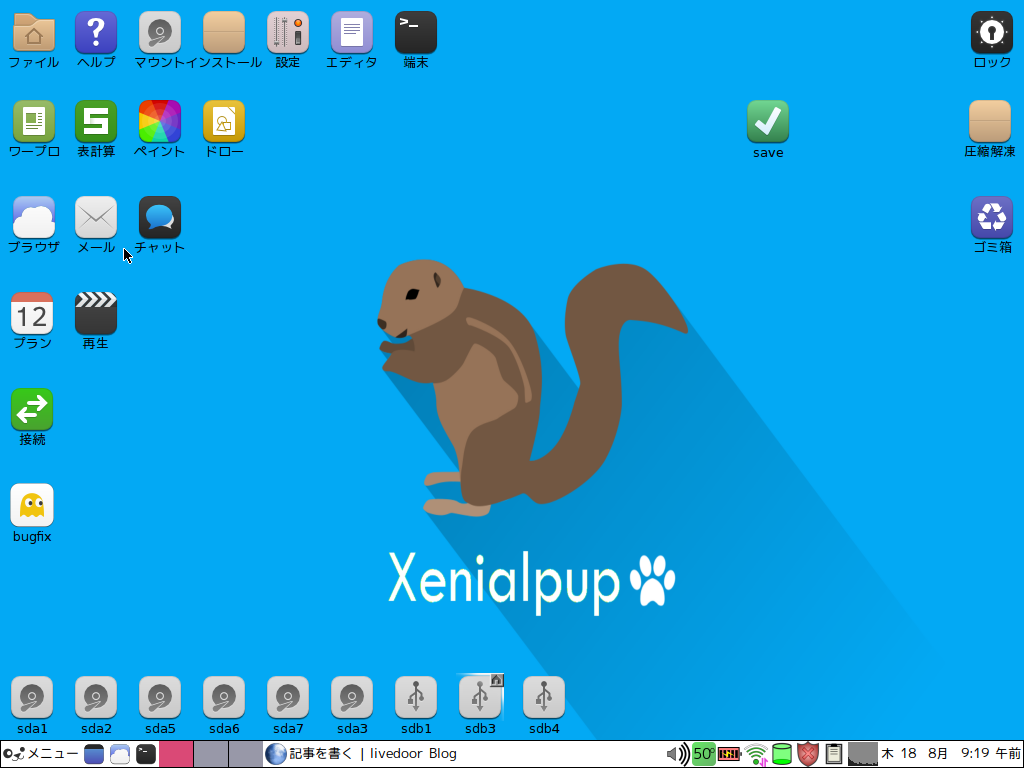Launch the 再生 media player clapperboard

(96, 313)
